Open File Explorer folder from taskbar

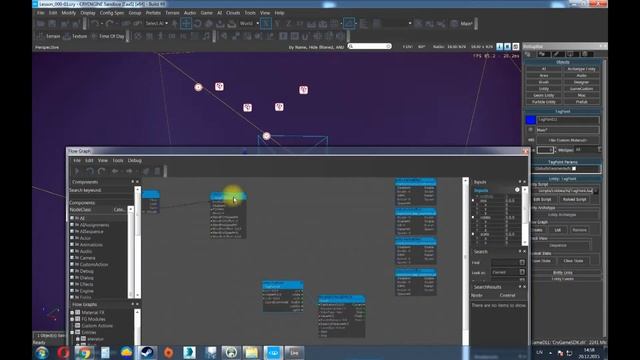[x=251, y=352]
